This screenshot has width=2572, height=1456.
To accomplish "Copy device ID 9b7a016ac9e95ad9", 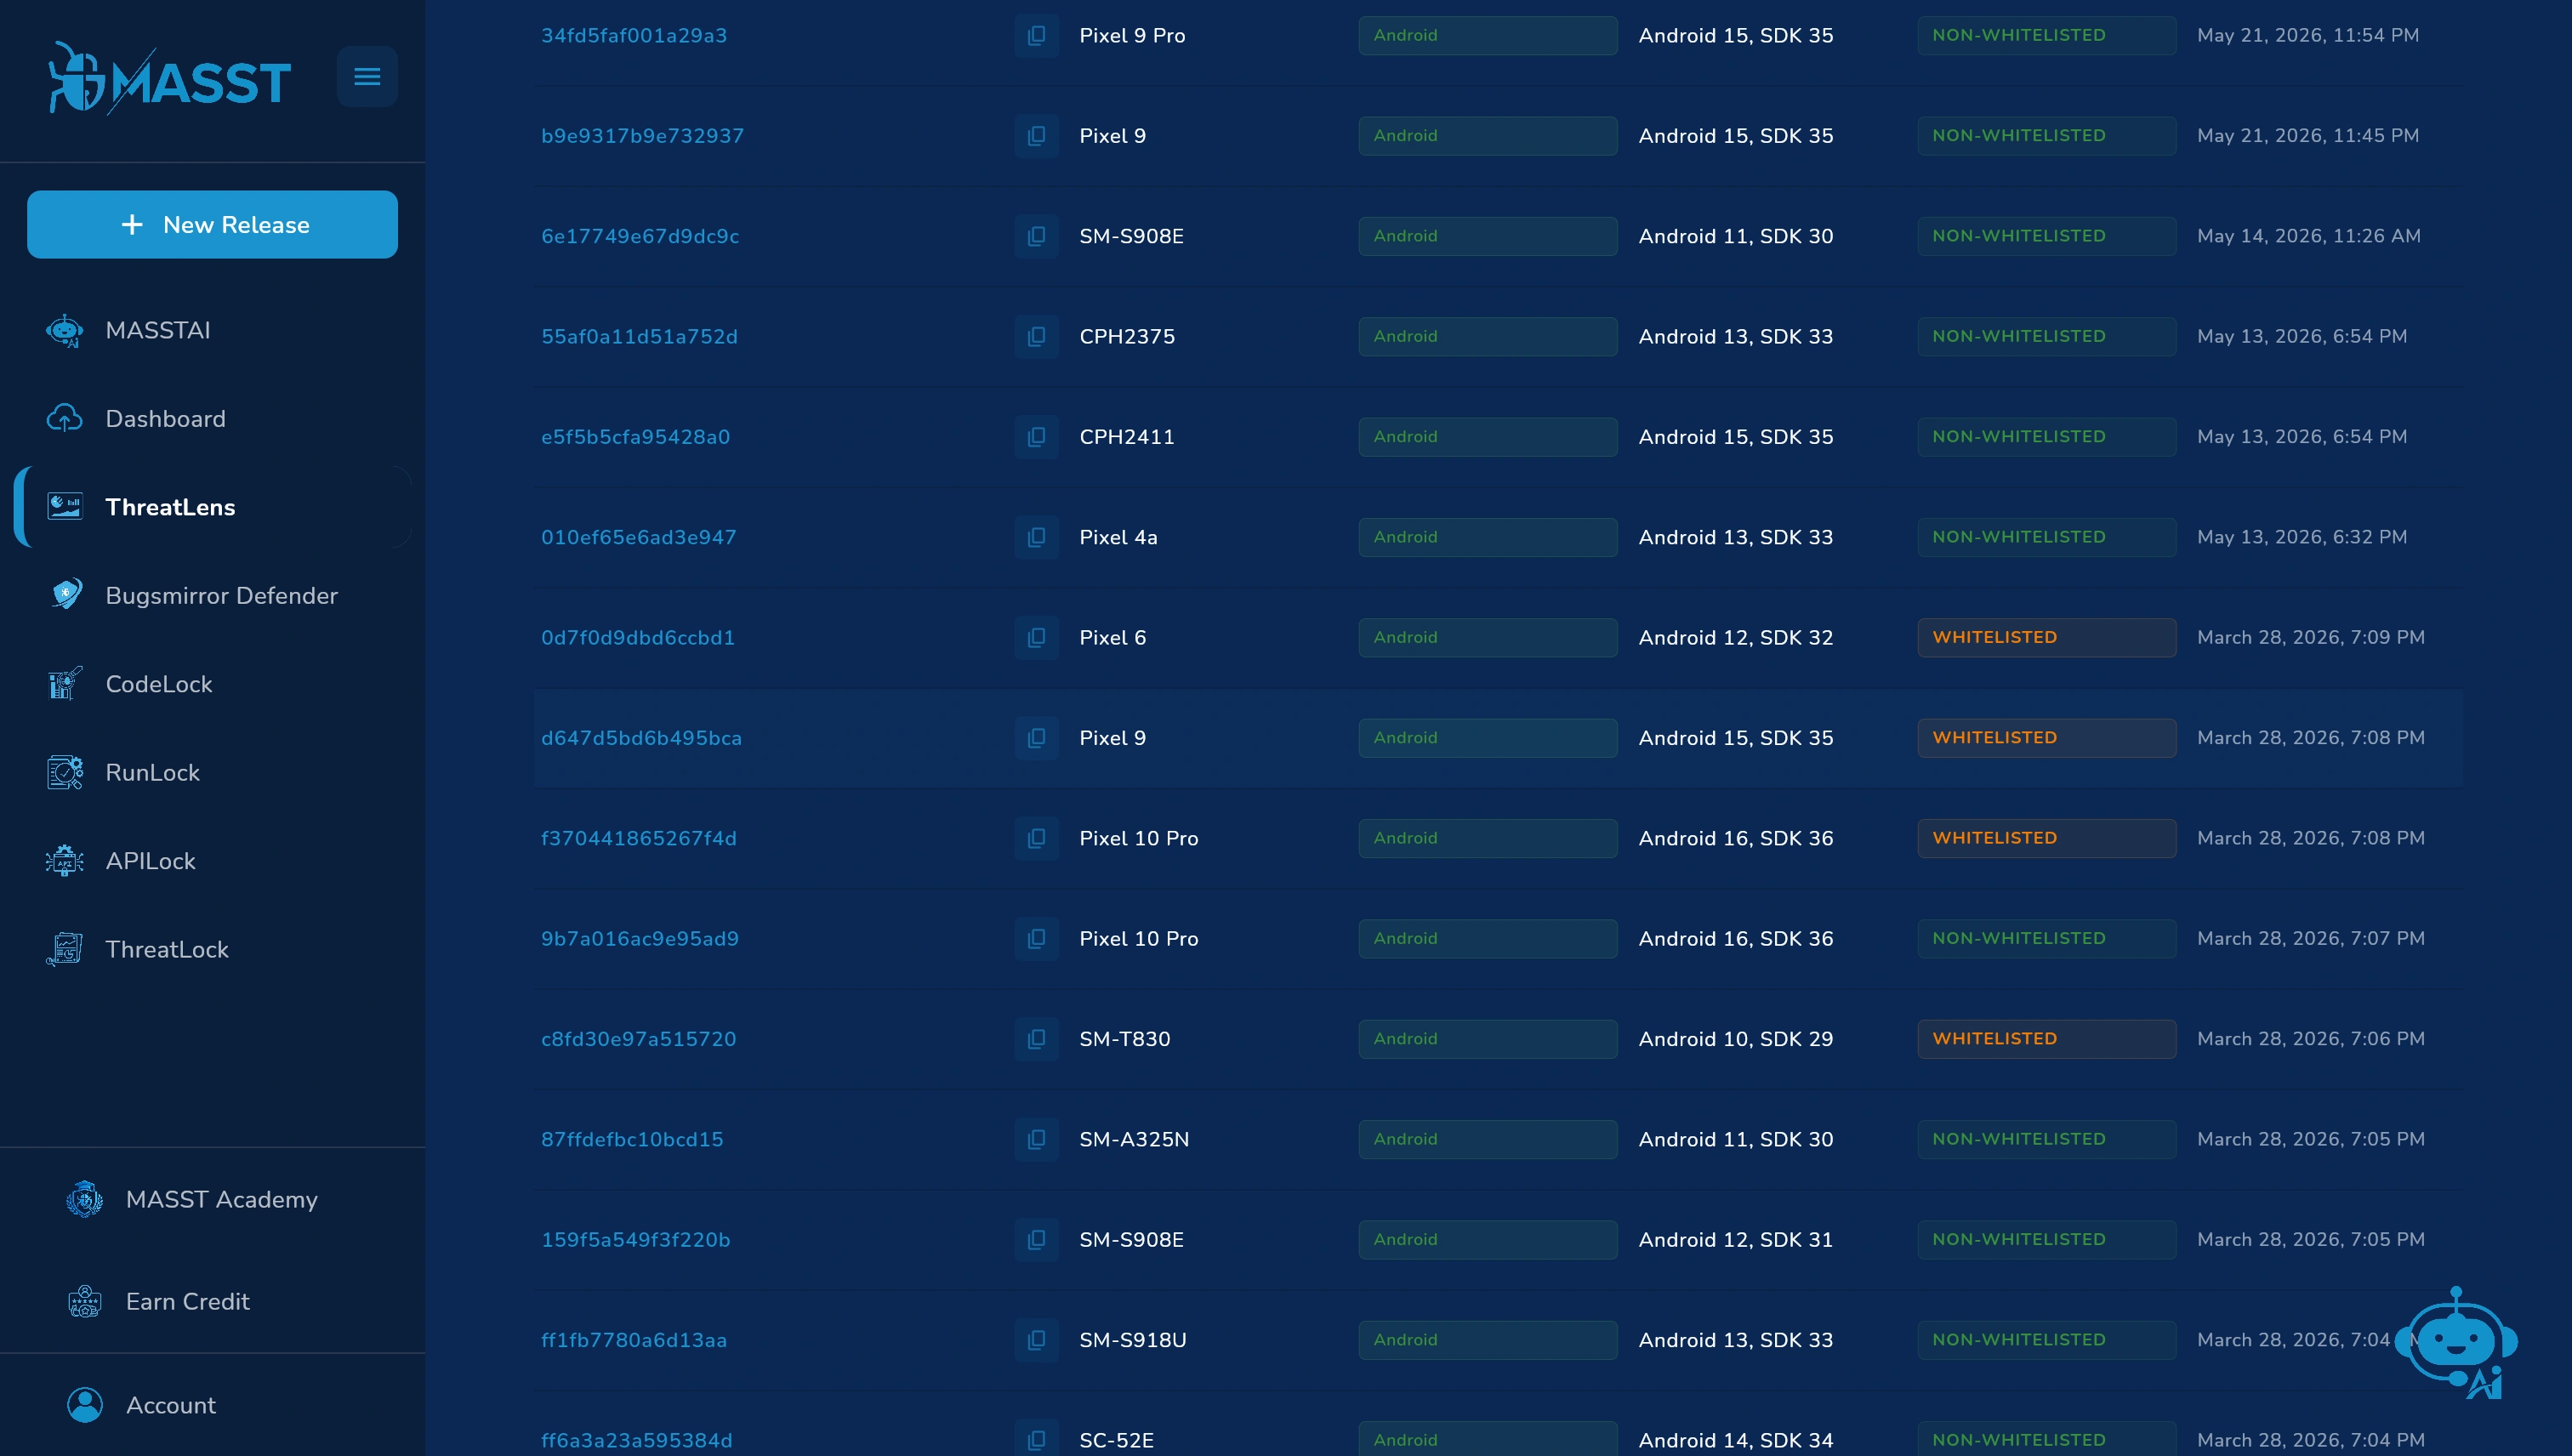I will click(1037, 939).
